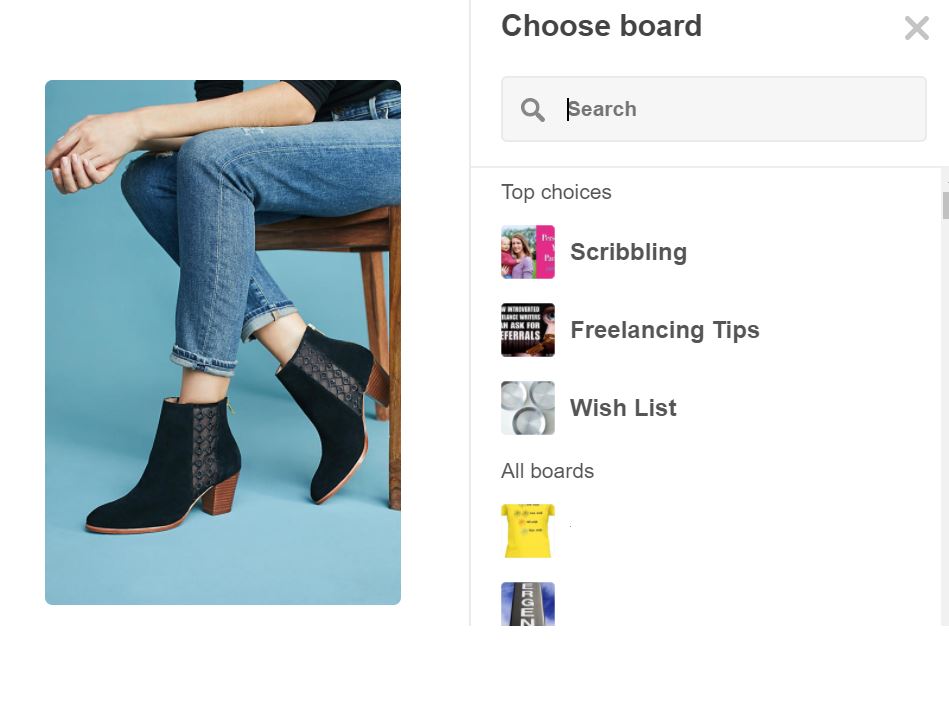Click the Wish List board thumbnail

528,408
